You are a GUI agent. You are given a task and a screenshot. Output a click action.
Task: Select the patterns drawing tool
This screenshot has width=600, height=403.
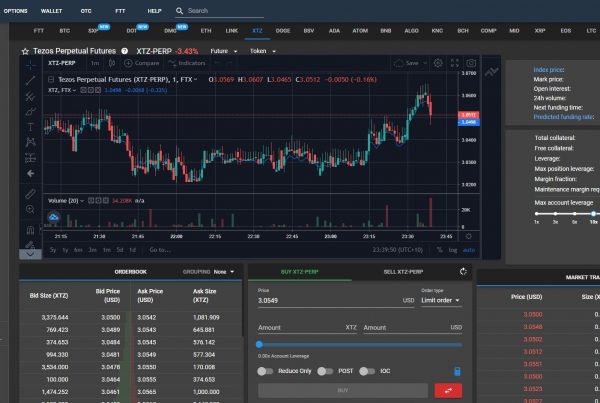pos(31,142)
